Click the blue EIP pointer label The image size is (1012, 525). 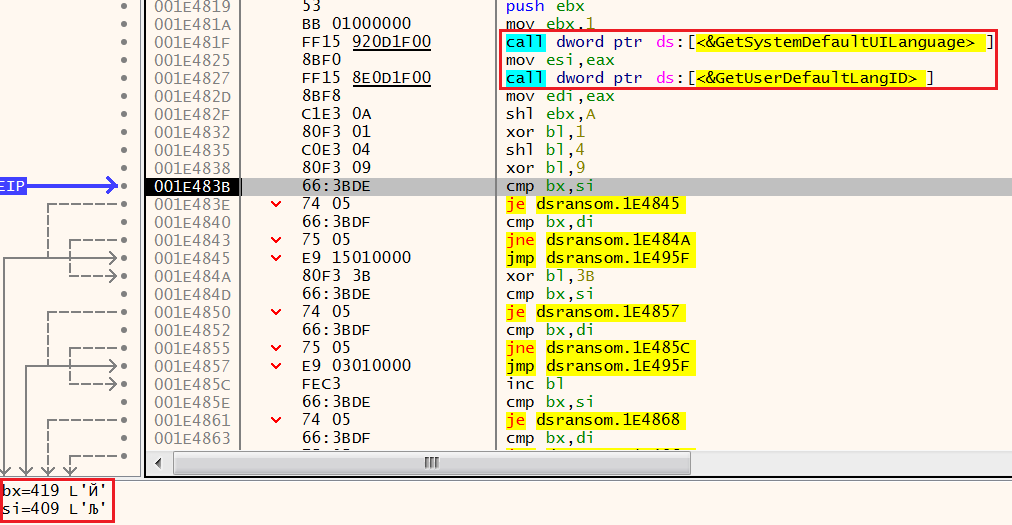pos(13,186)
